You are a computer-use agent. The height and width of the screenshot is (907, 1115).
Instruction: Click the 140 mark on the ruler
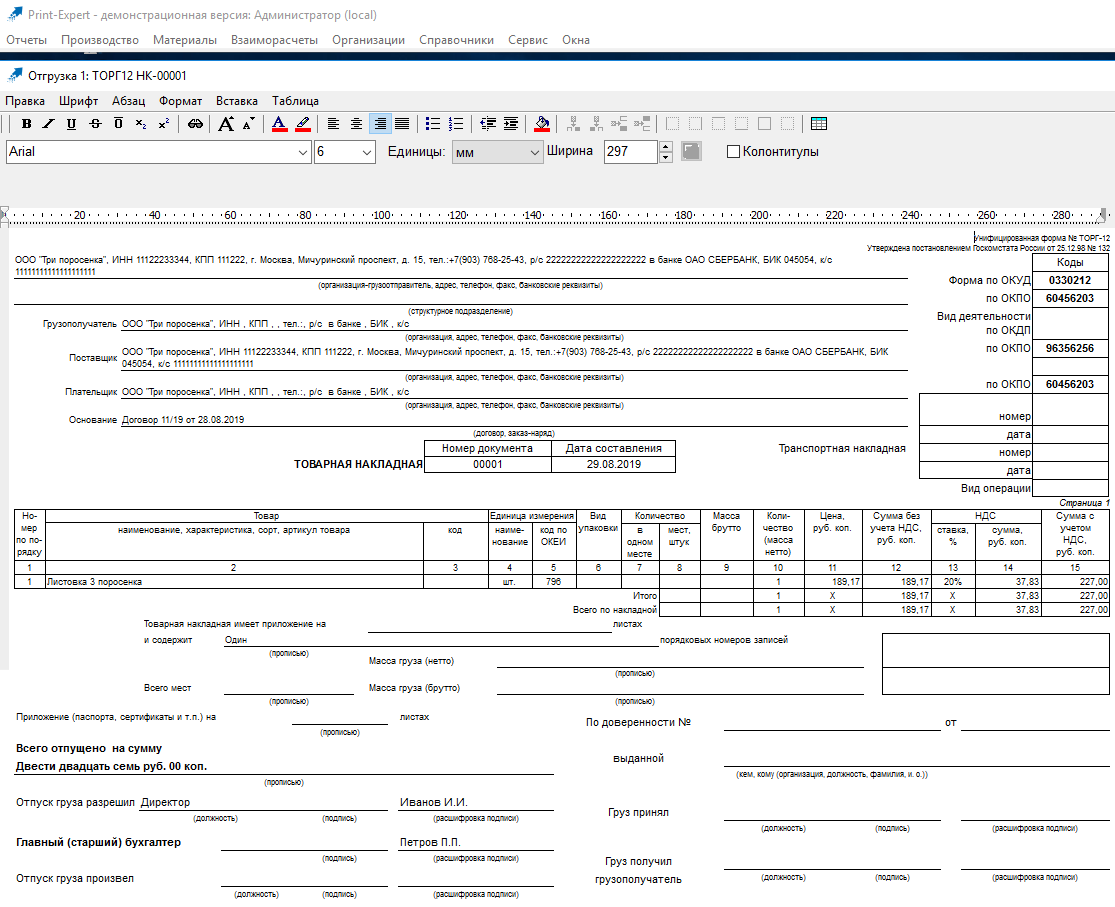pyautogui.click(x=533, y=215)
